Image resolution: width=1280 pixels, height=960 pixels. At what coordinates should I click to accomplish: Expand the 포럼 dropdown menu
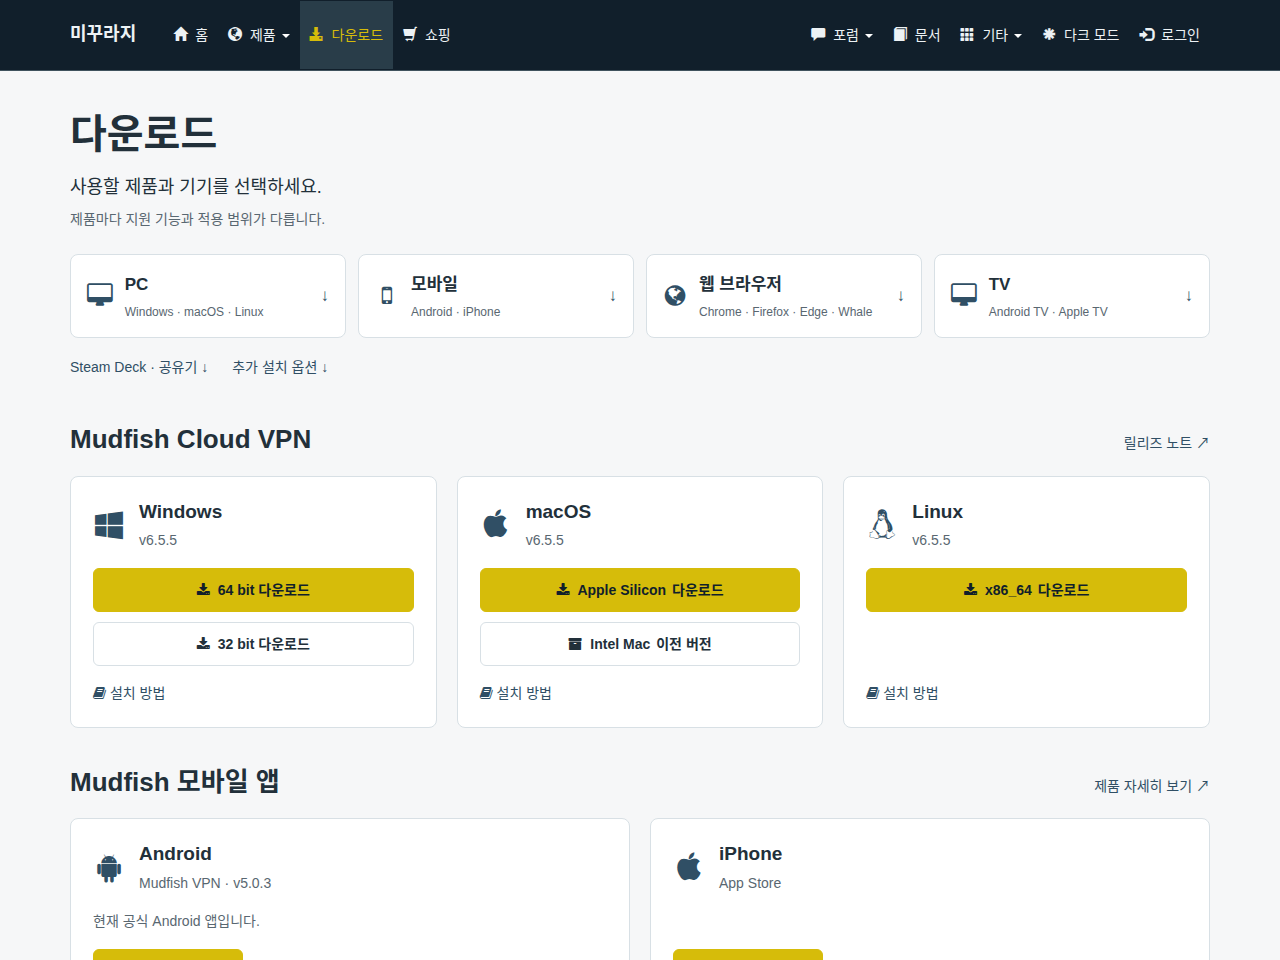pos(842,35)
